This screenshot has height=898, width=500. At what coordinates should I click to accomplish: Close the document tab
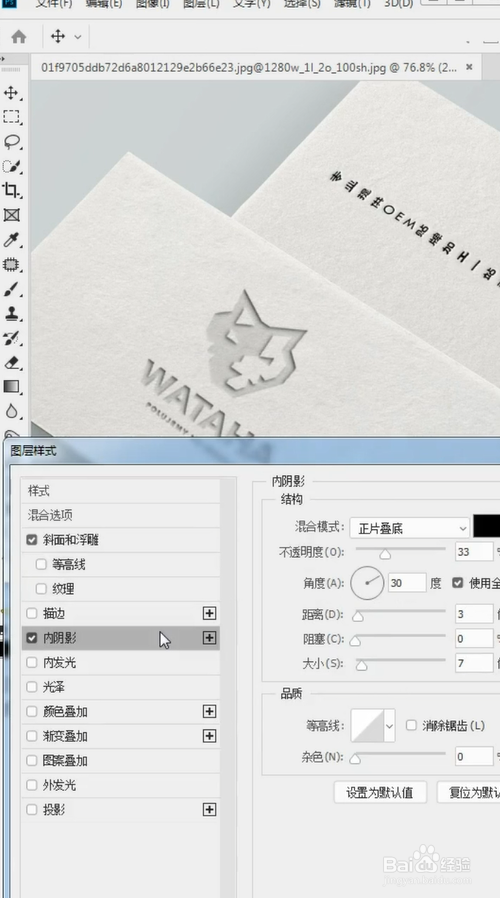[469, 67]
